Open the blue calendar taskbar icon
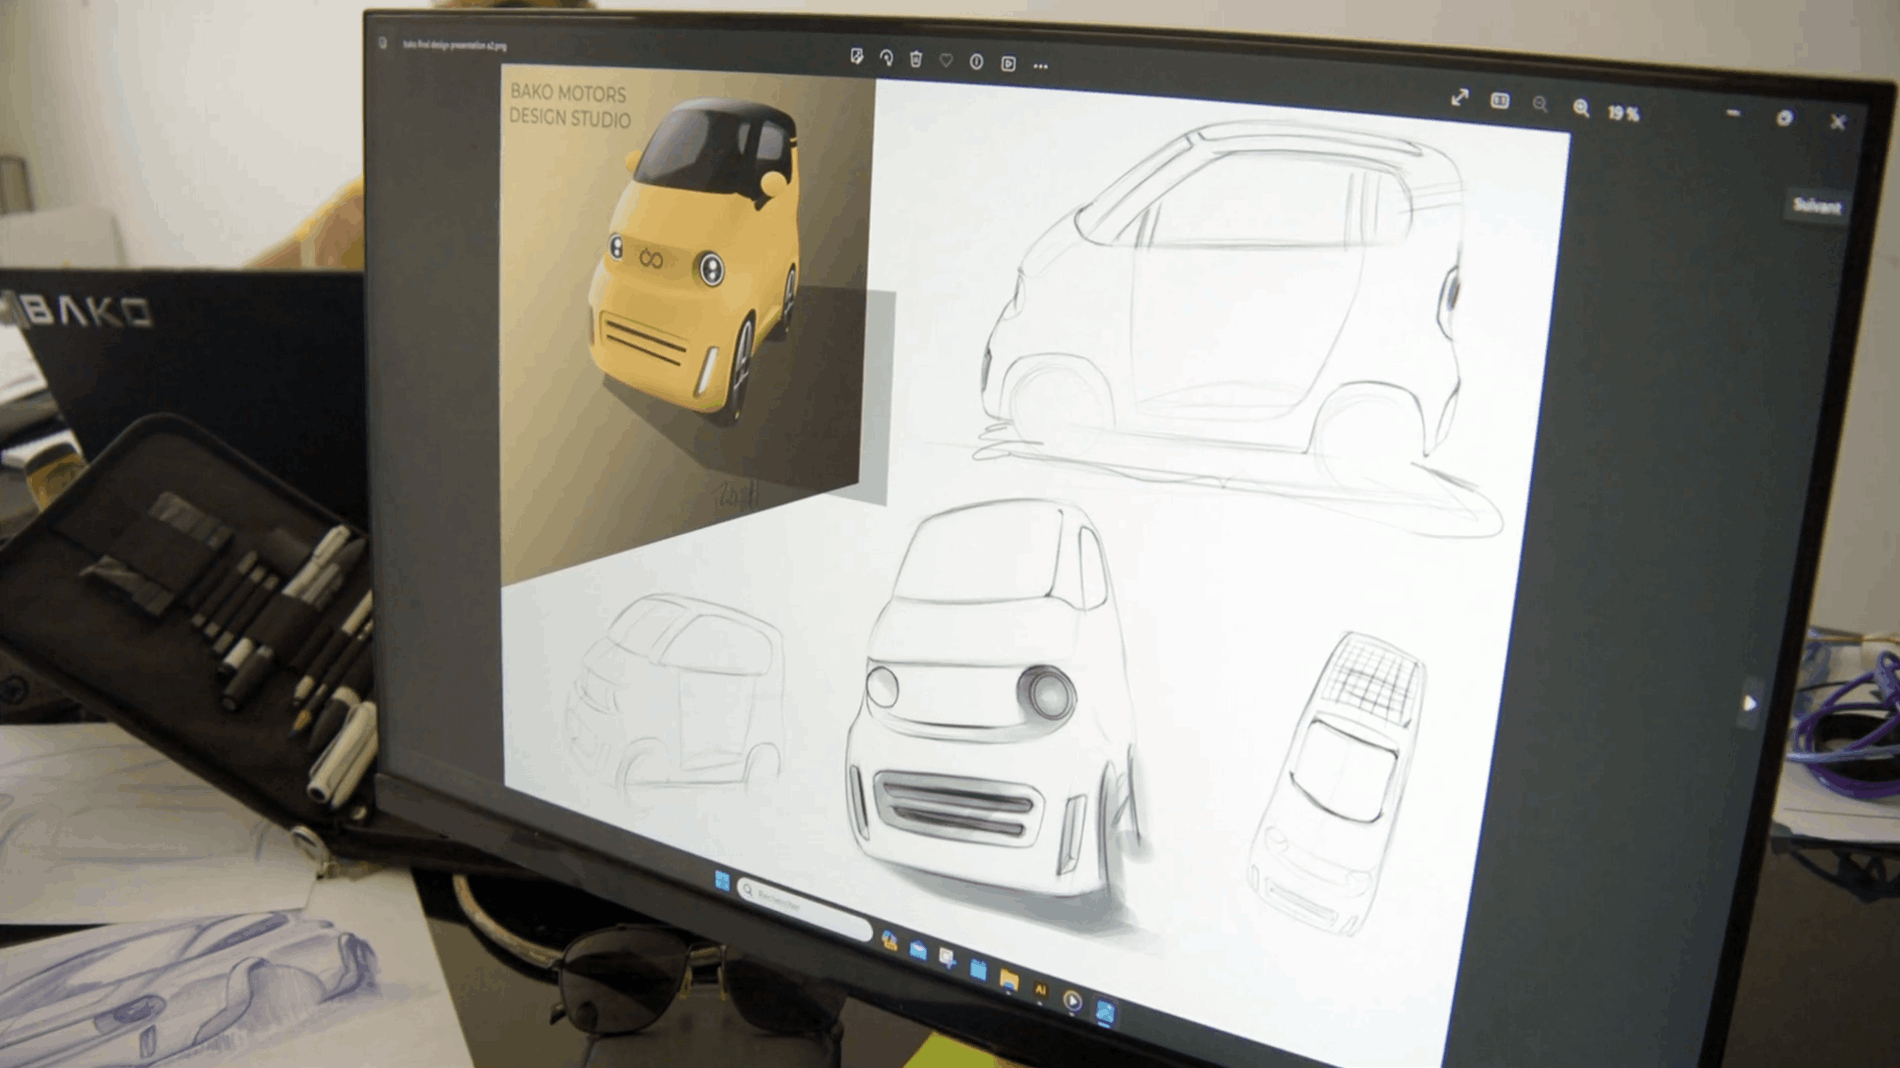 click(978, 969)
